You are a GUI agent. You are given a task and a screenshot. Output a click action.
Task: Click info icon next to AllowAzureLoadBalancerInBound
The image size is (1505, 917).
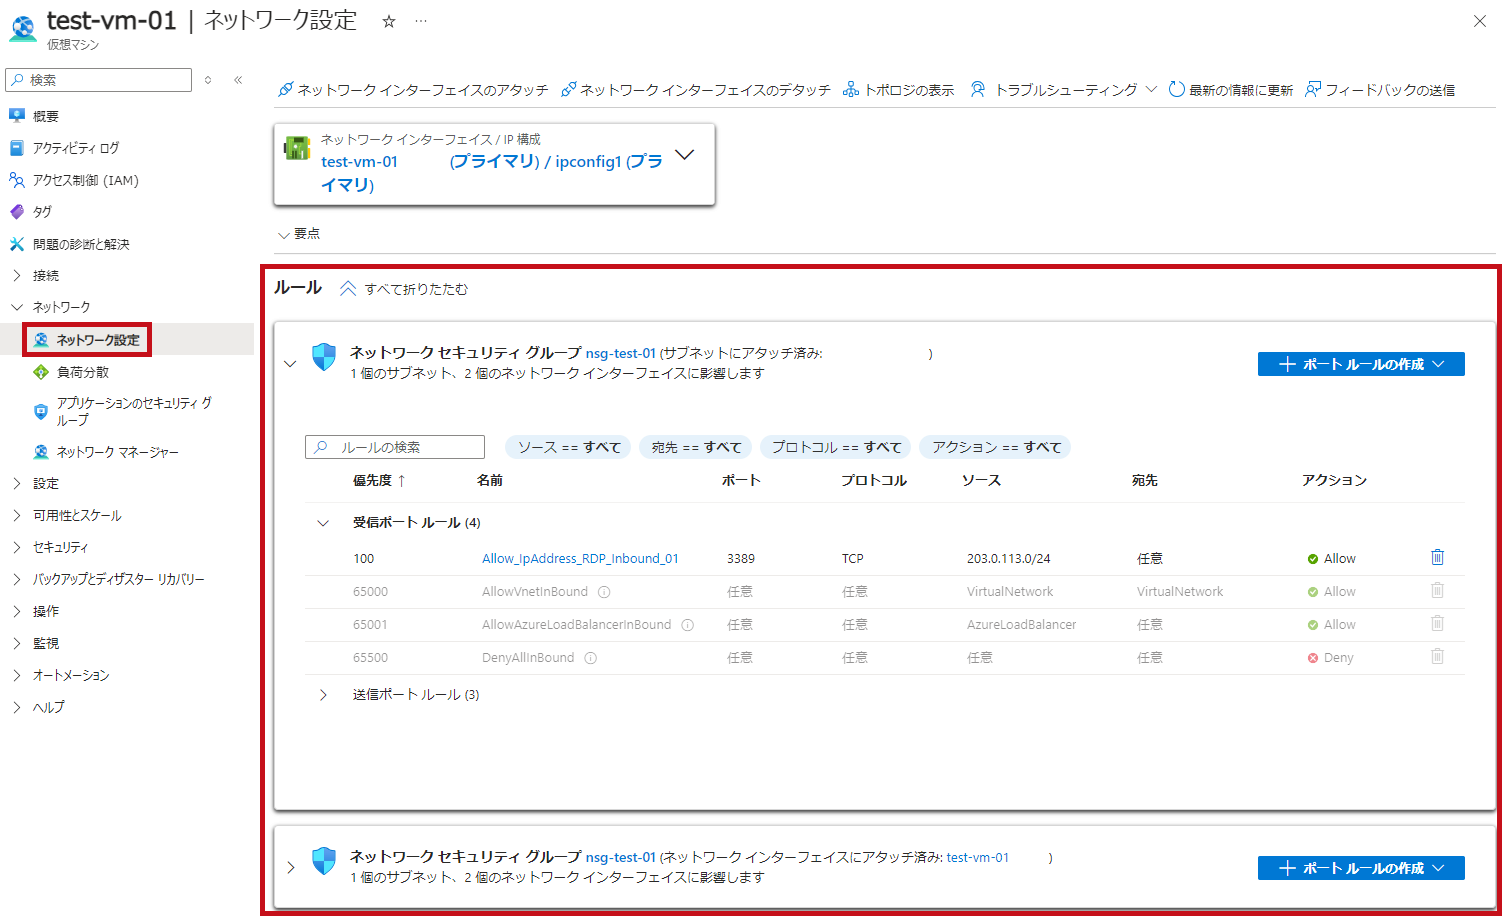click(687, 625)
